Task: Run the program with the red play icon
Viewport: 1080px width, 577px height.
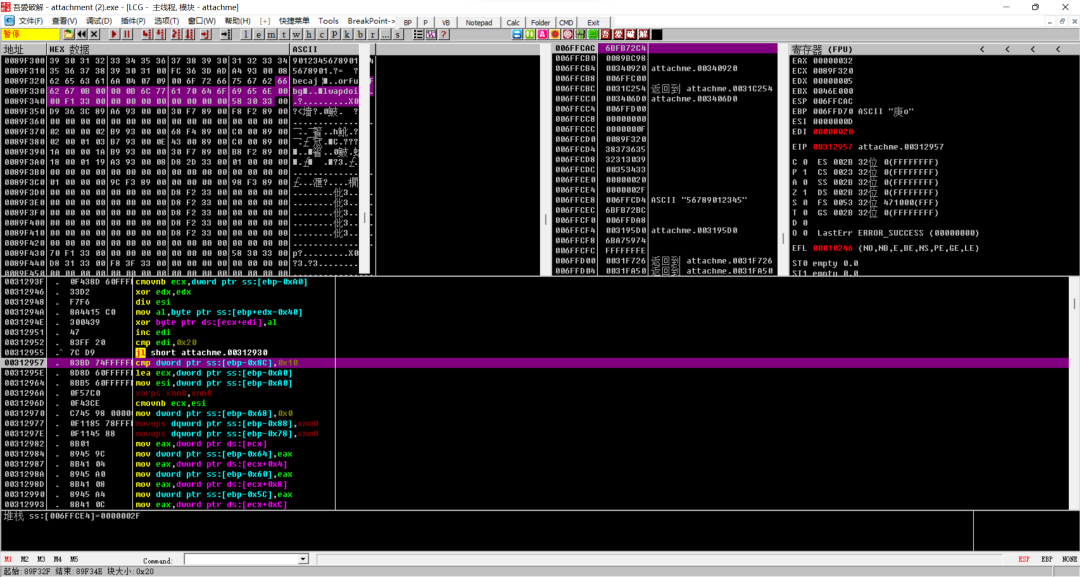Action: pyautogui.click(x=114, y=34)
